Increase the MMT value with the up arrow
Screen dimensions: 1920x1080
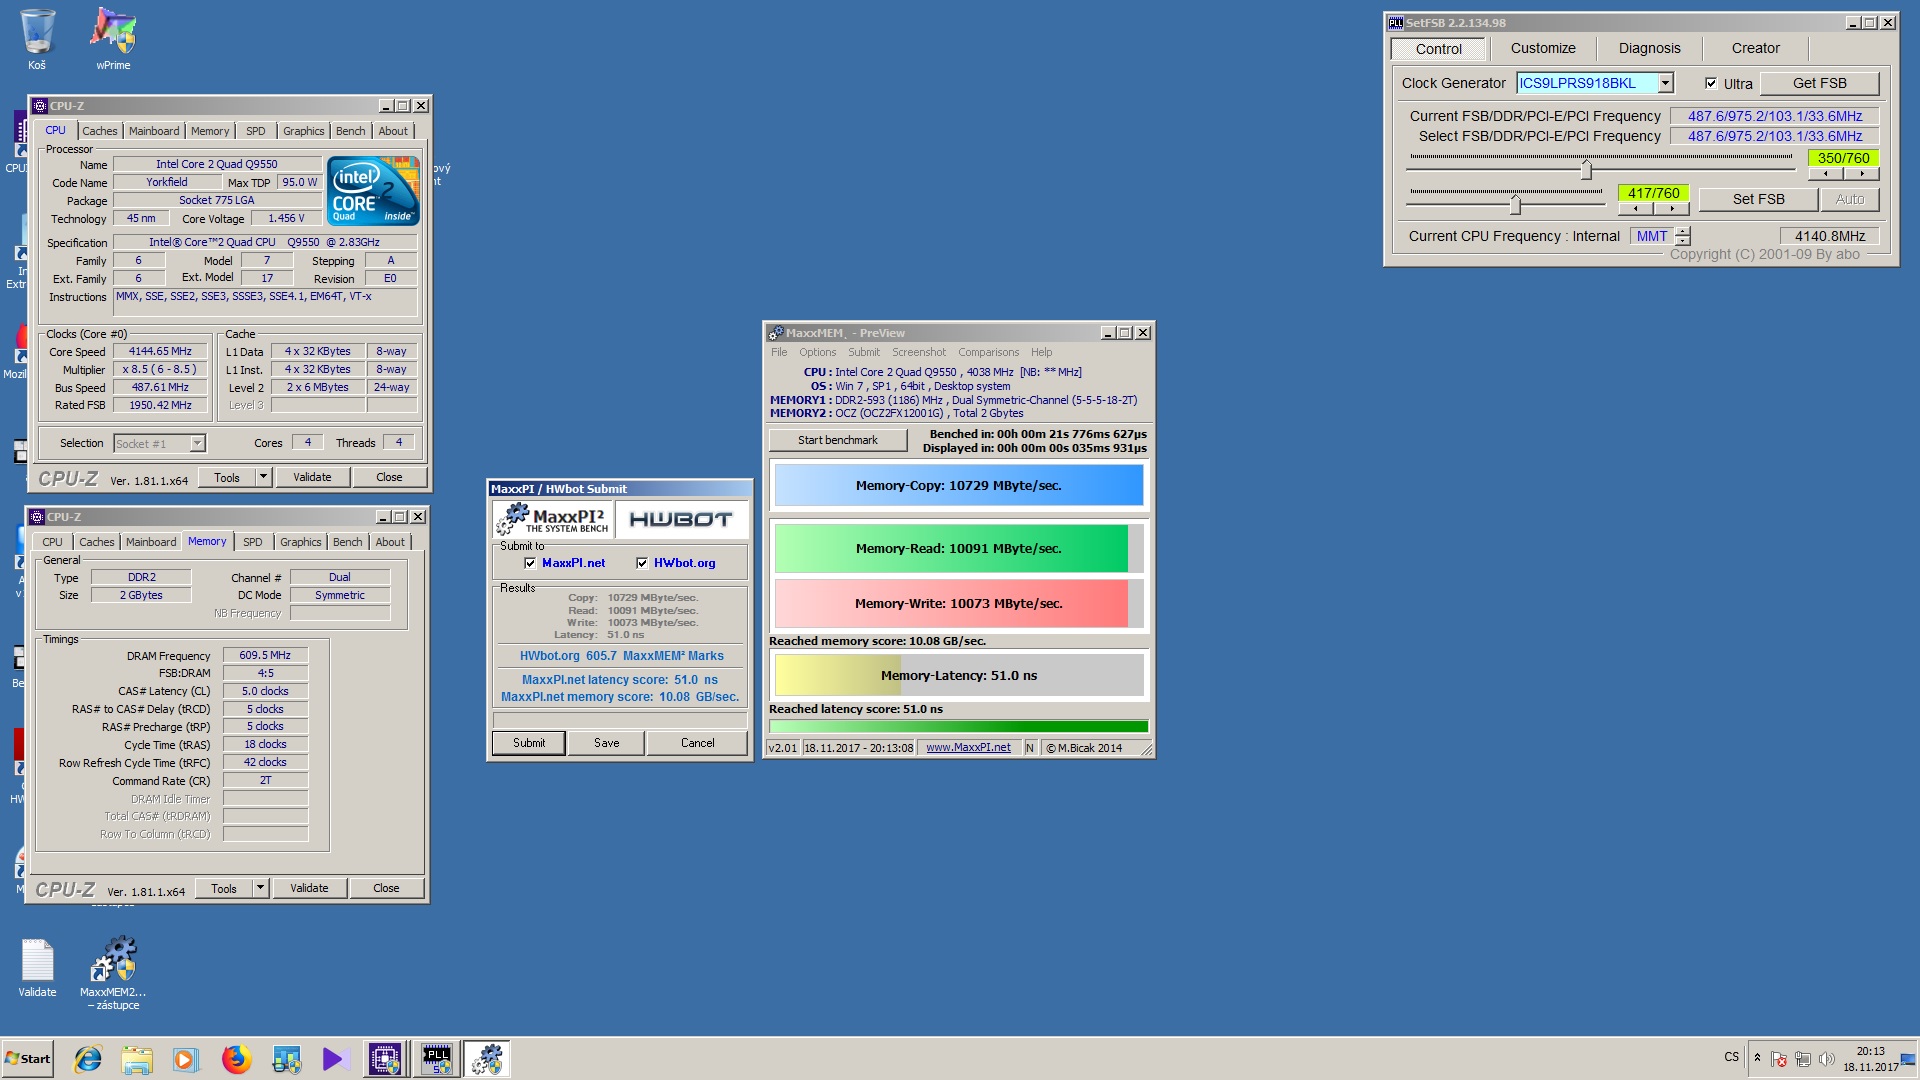1683,231
